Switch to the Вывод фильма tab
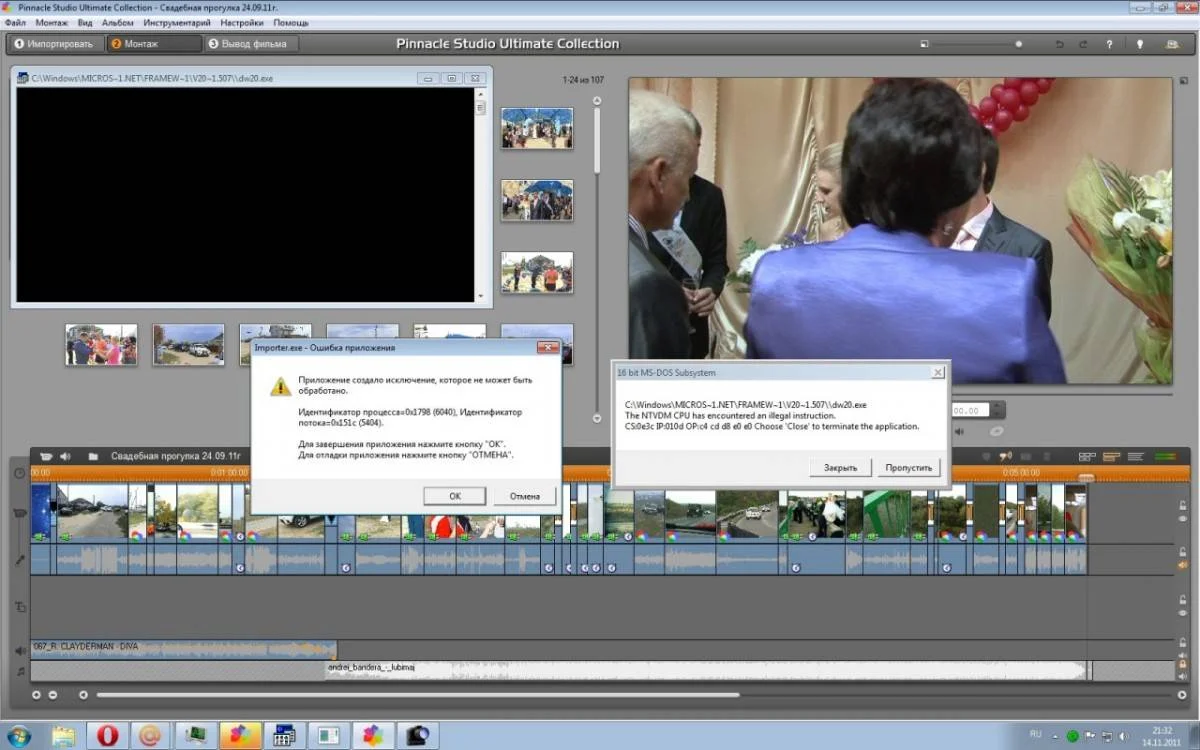This screenshot has height=750, width=1200. tap(252, 44)
